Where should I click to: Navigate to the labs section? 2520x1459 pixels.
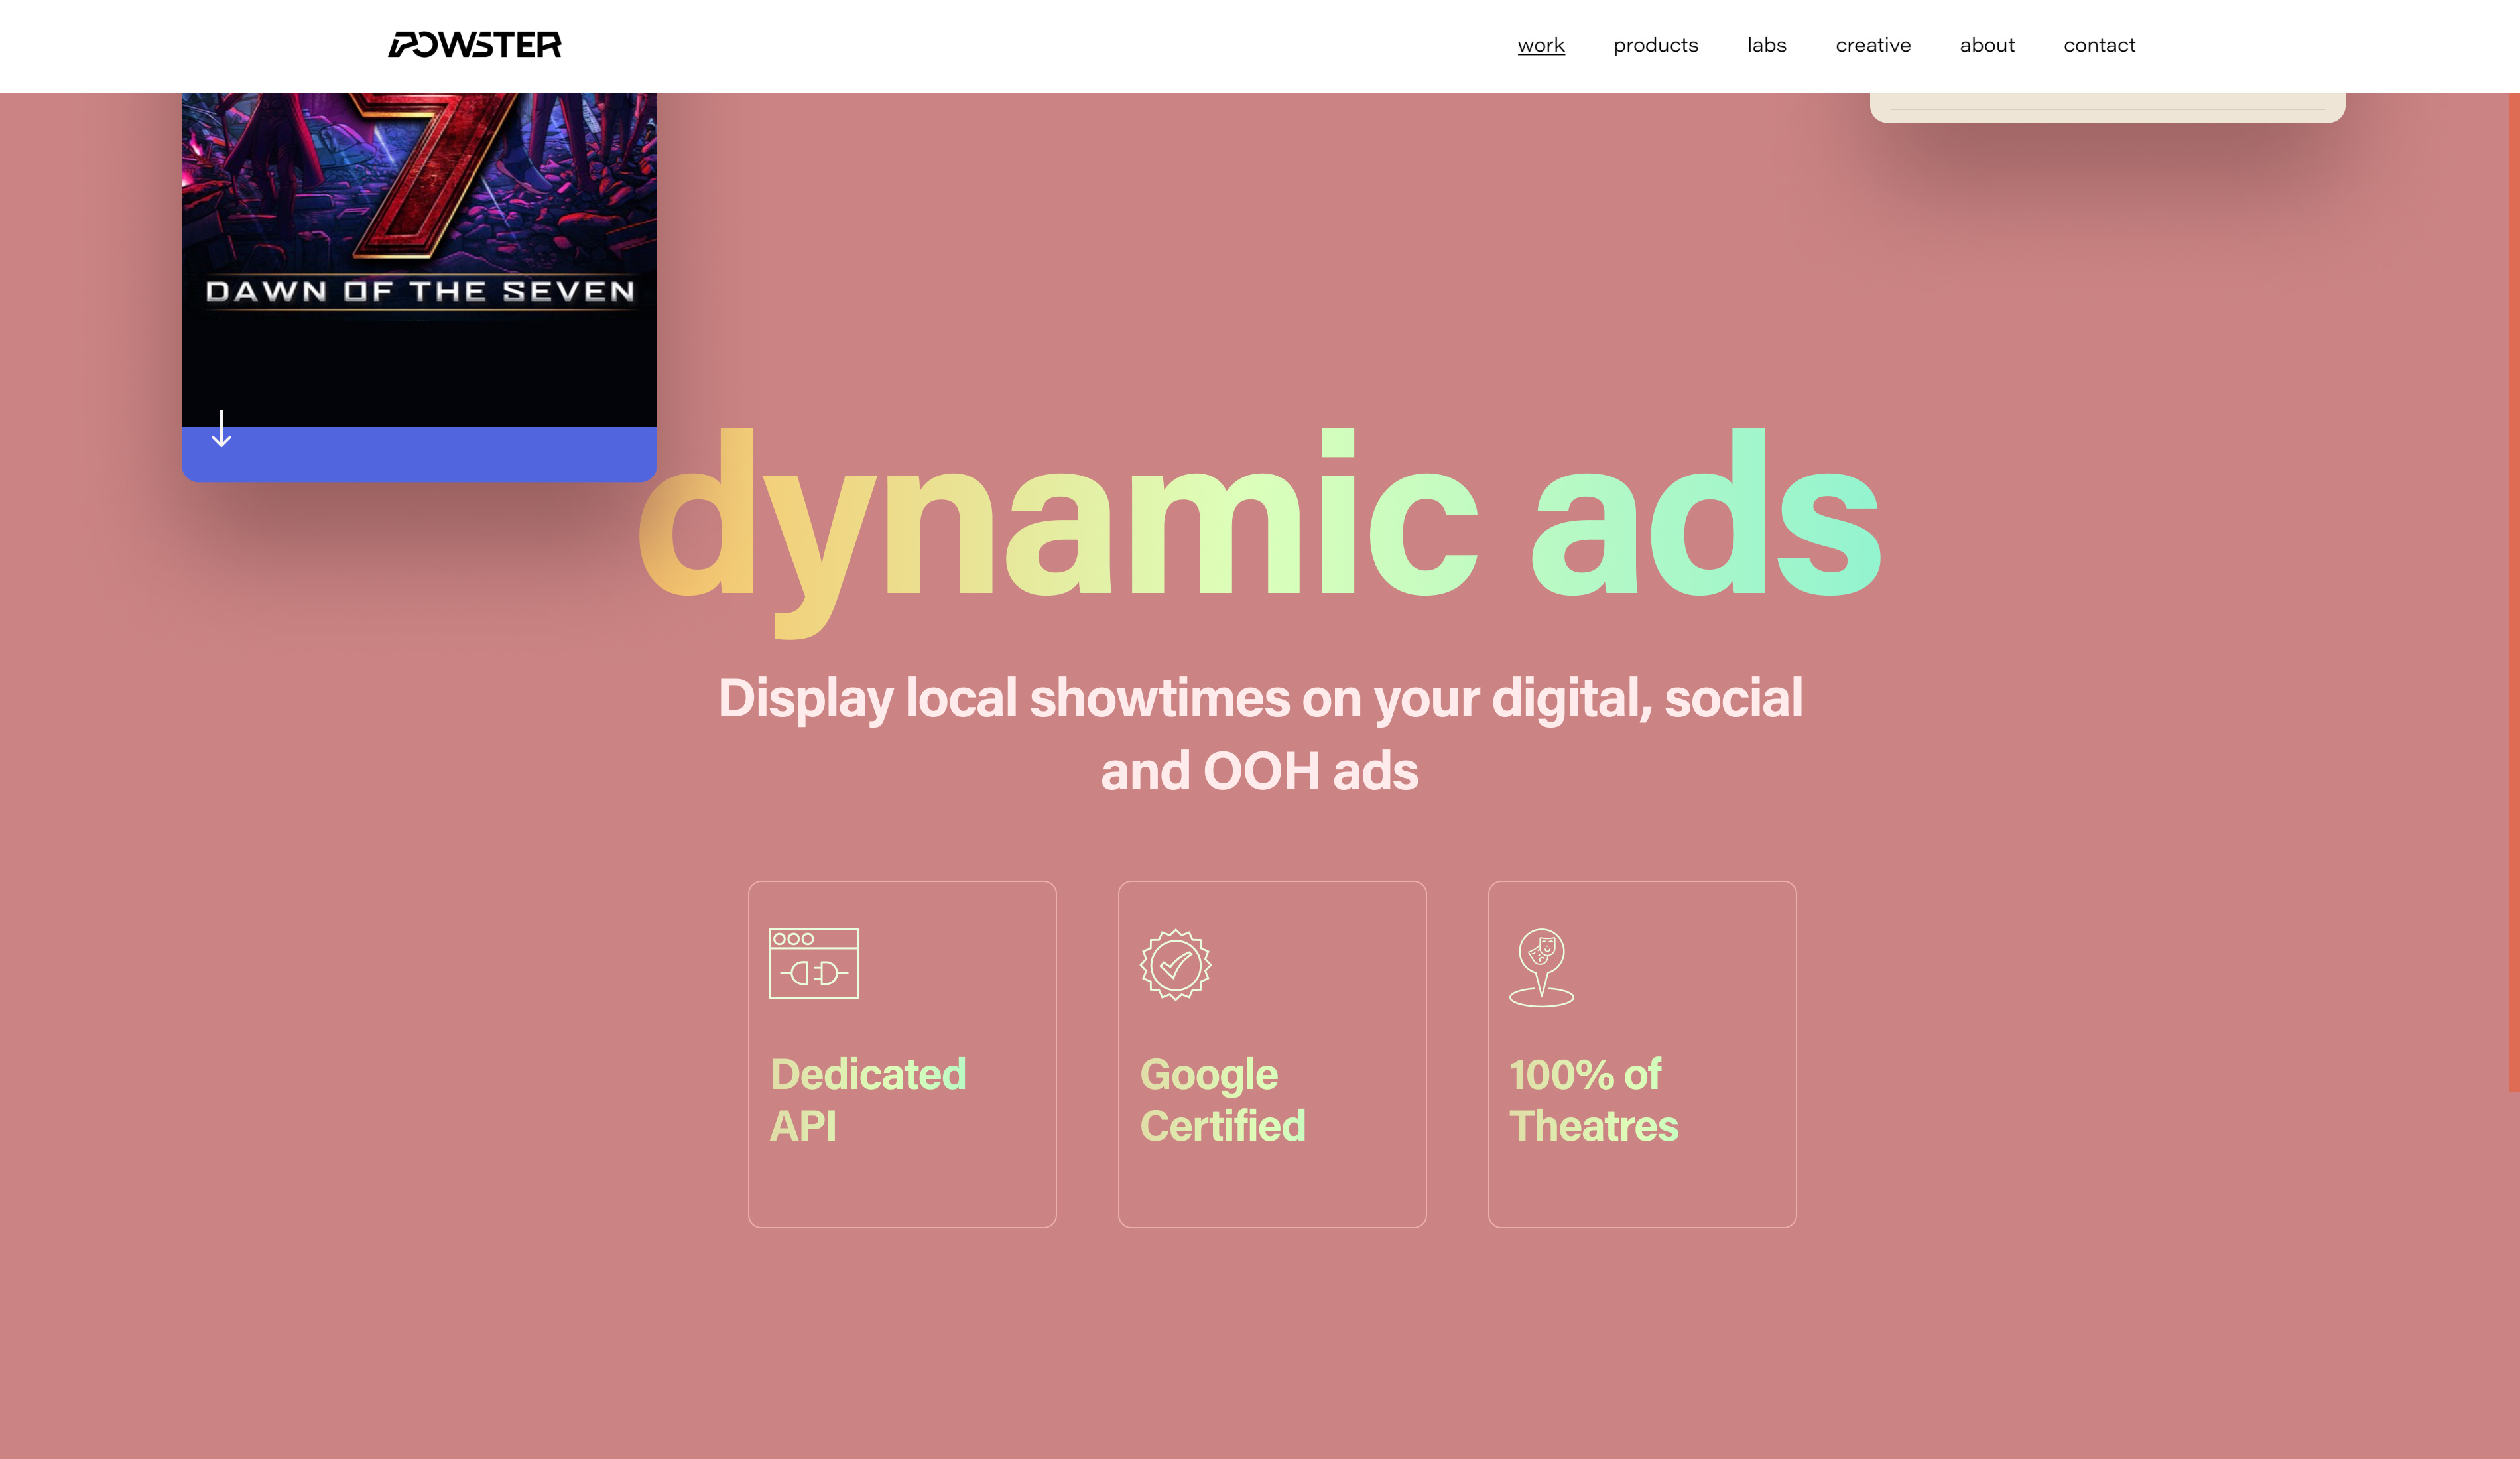click(1766, 45)
